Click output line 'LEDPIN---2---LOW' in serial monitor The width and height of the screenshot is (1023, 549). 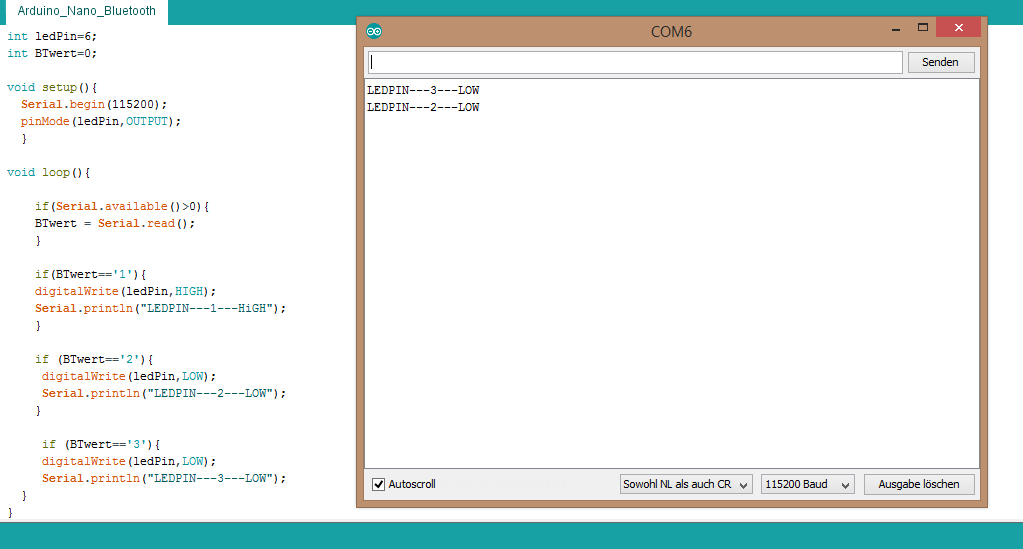[x=423, y=107]
